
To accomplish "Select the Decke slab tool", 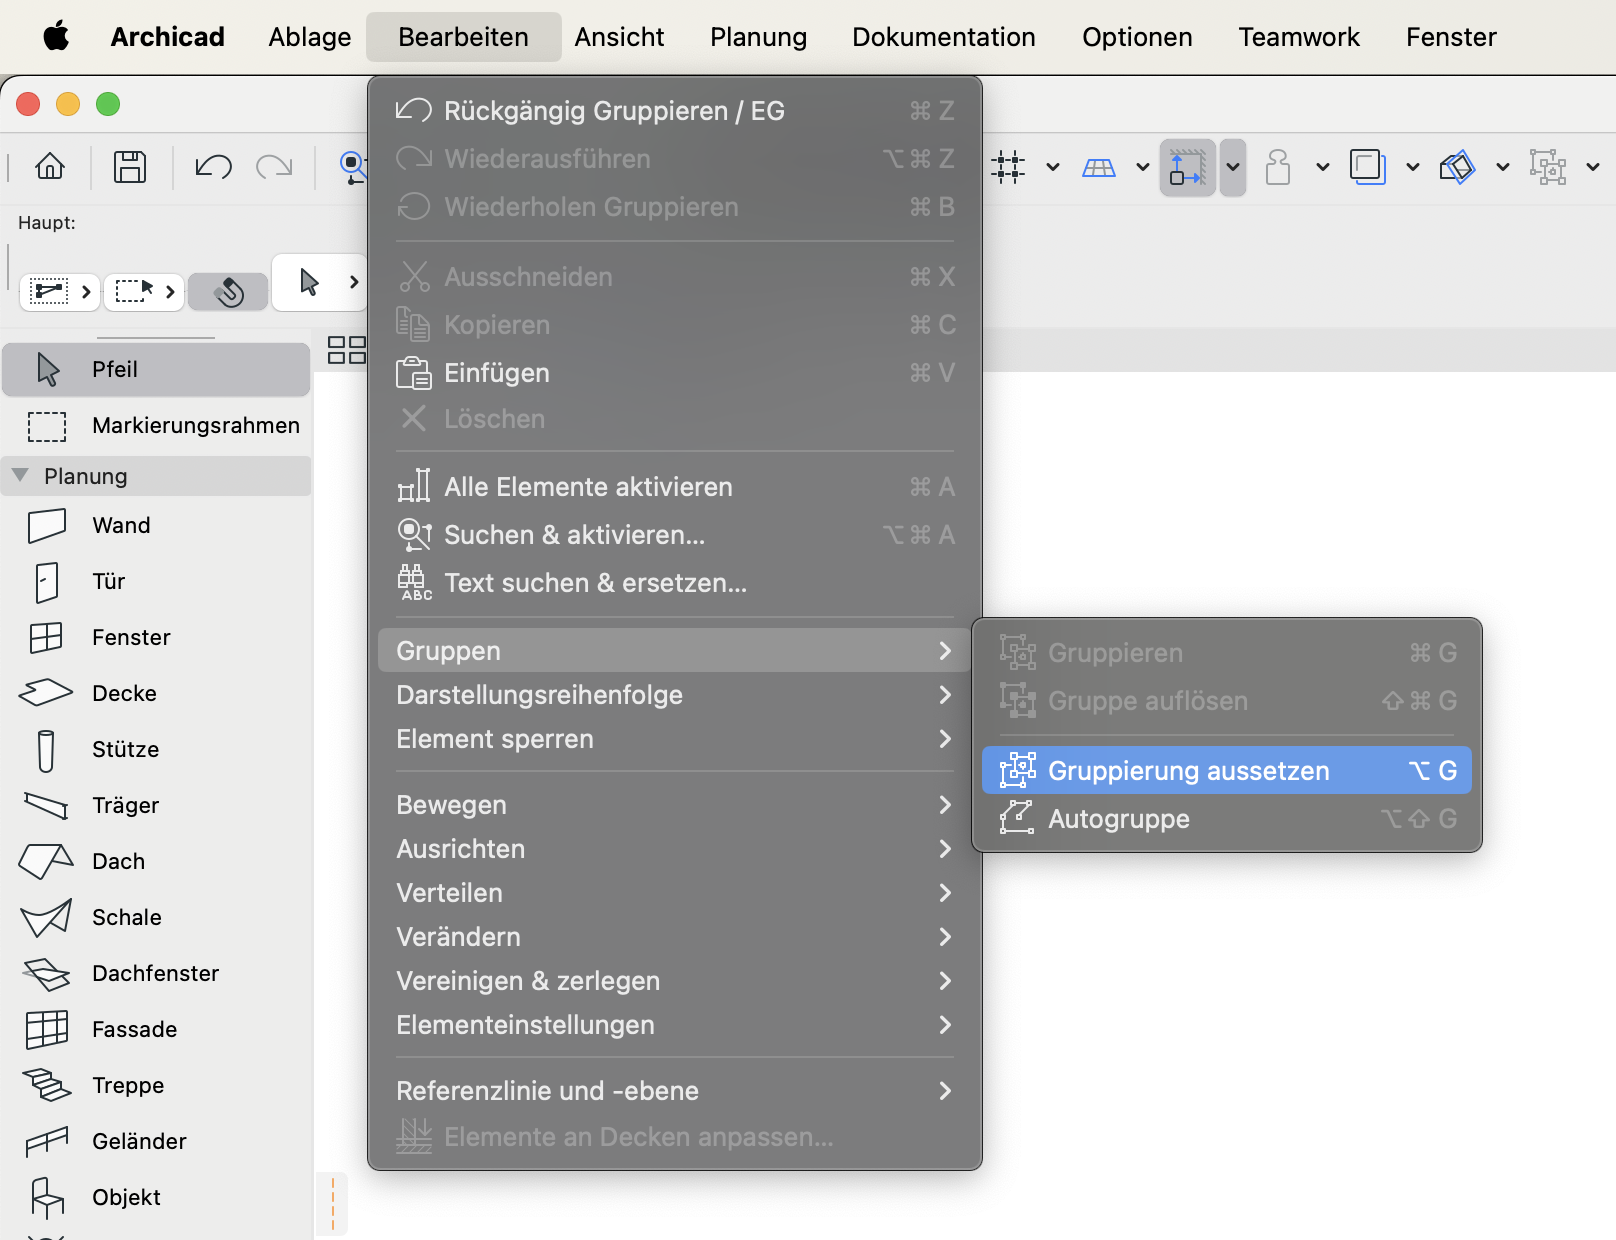I will coord(156,693).
